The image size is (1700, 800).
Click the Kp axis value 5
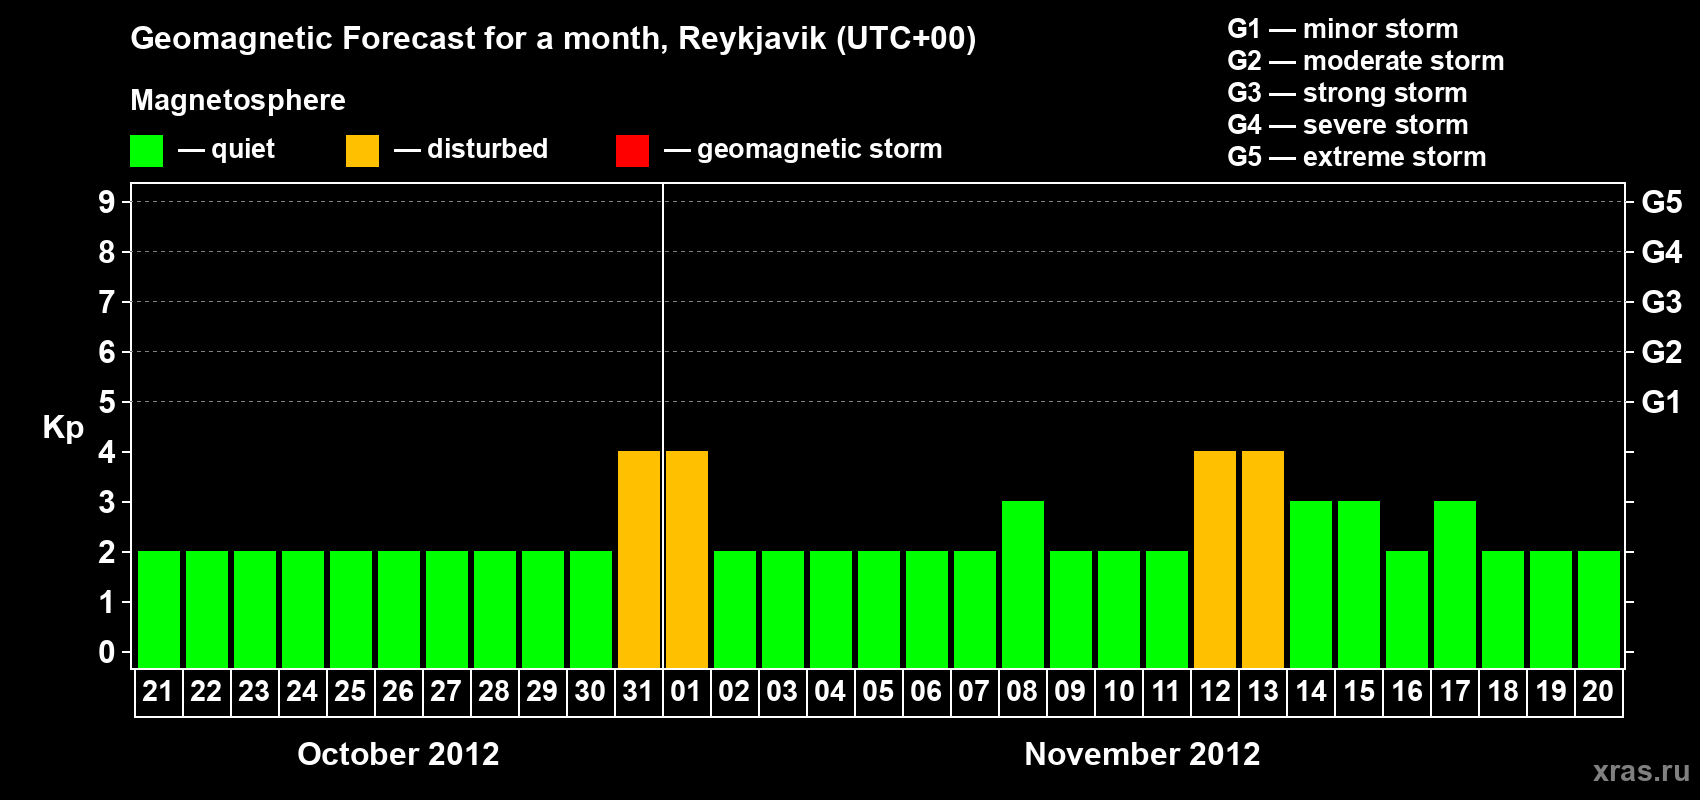coord(107,402)
